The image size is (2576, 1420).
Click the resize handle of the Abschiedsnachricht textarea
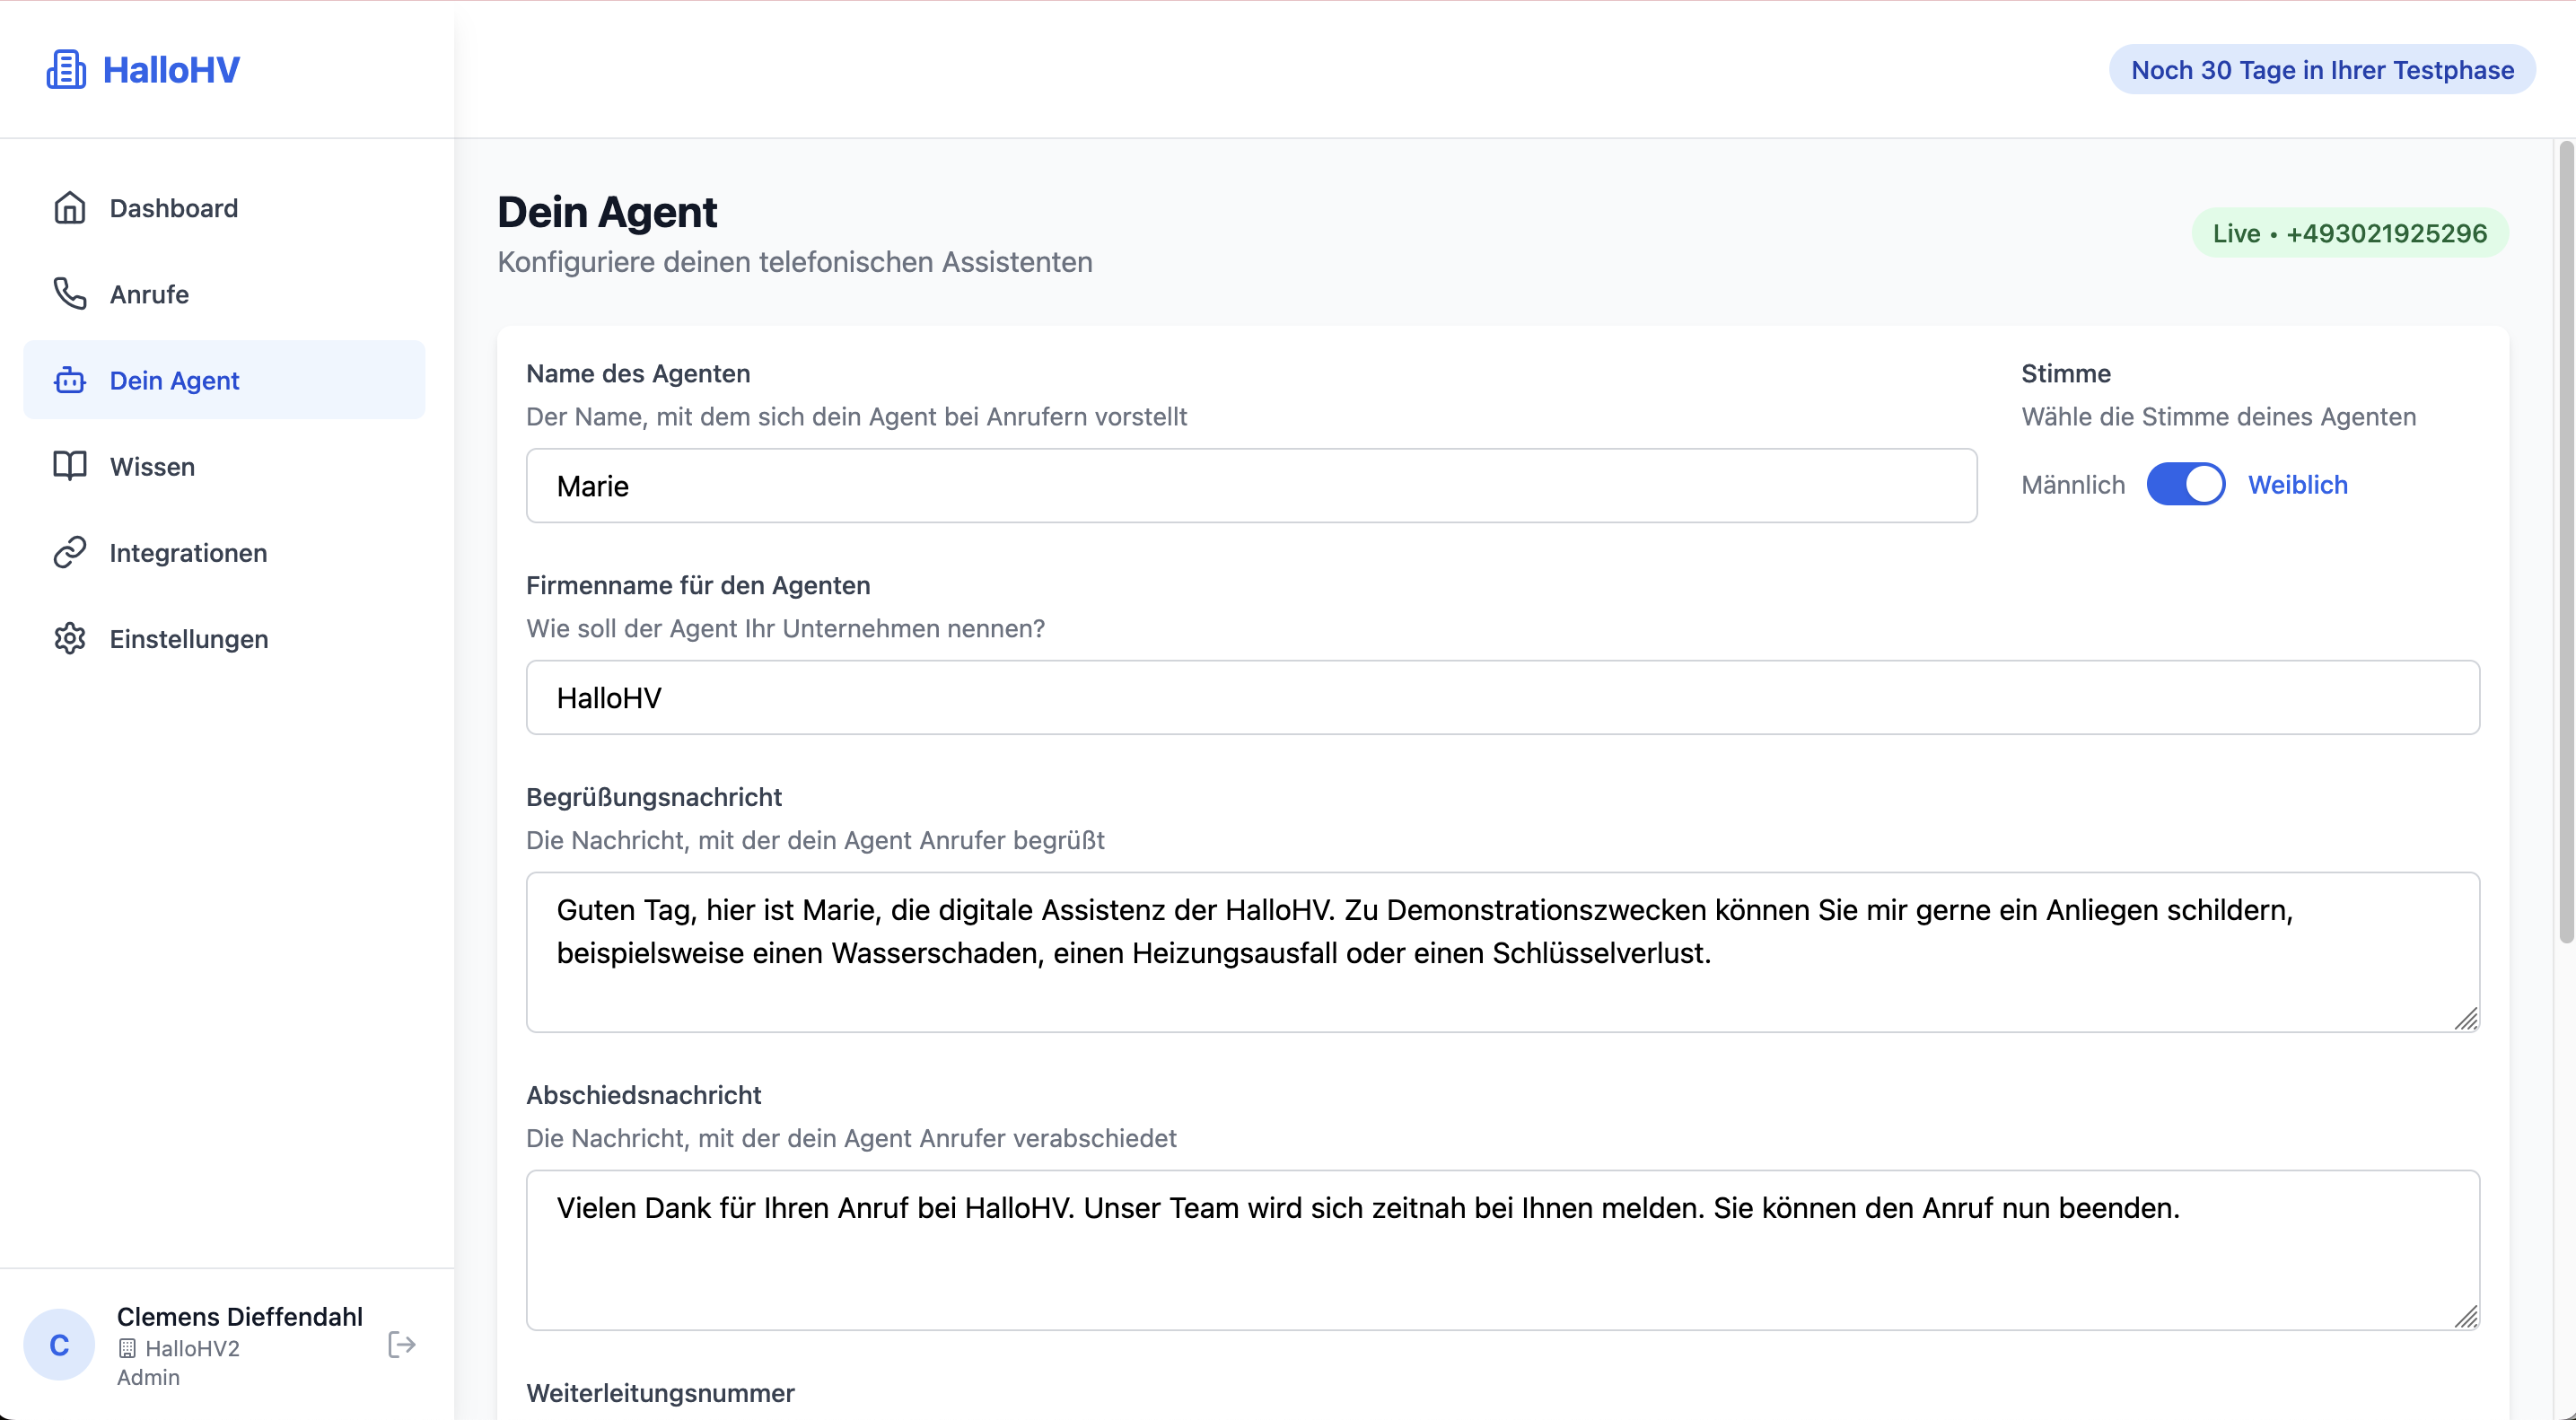point(2467,1317)
